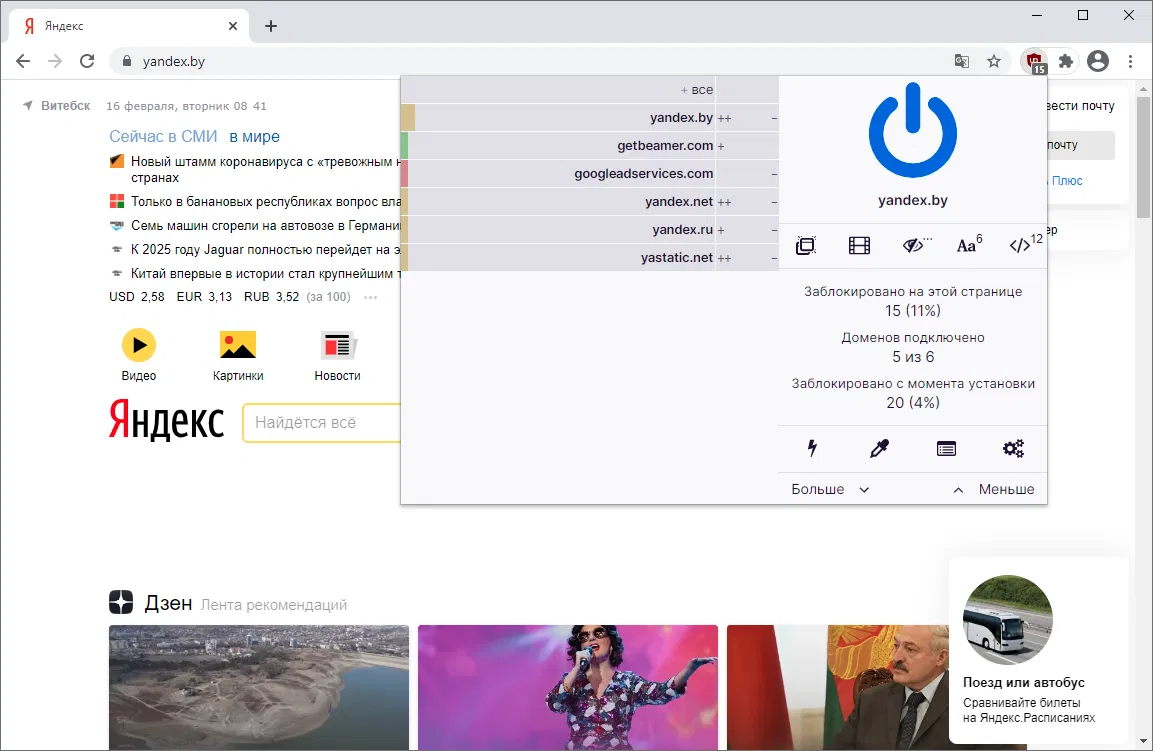Open Поезд или автобус promo card
This screenshot has width=1153, height=751.
[1038, 651]
